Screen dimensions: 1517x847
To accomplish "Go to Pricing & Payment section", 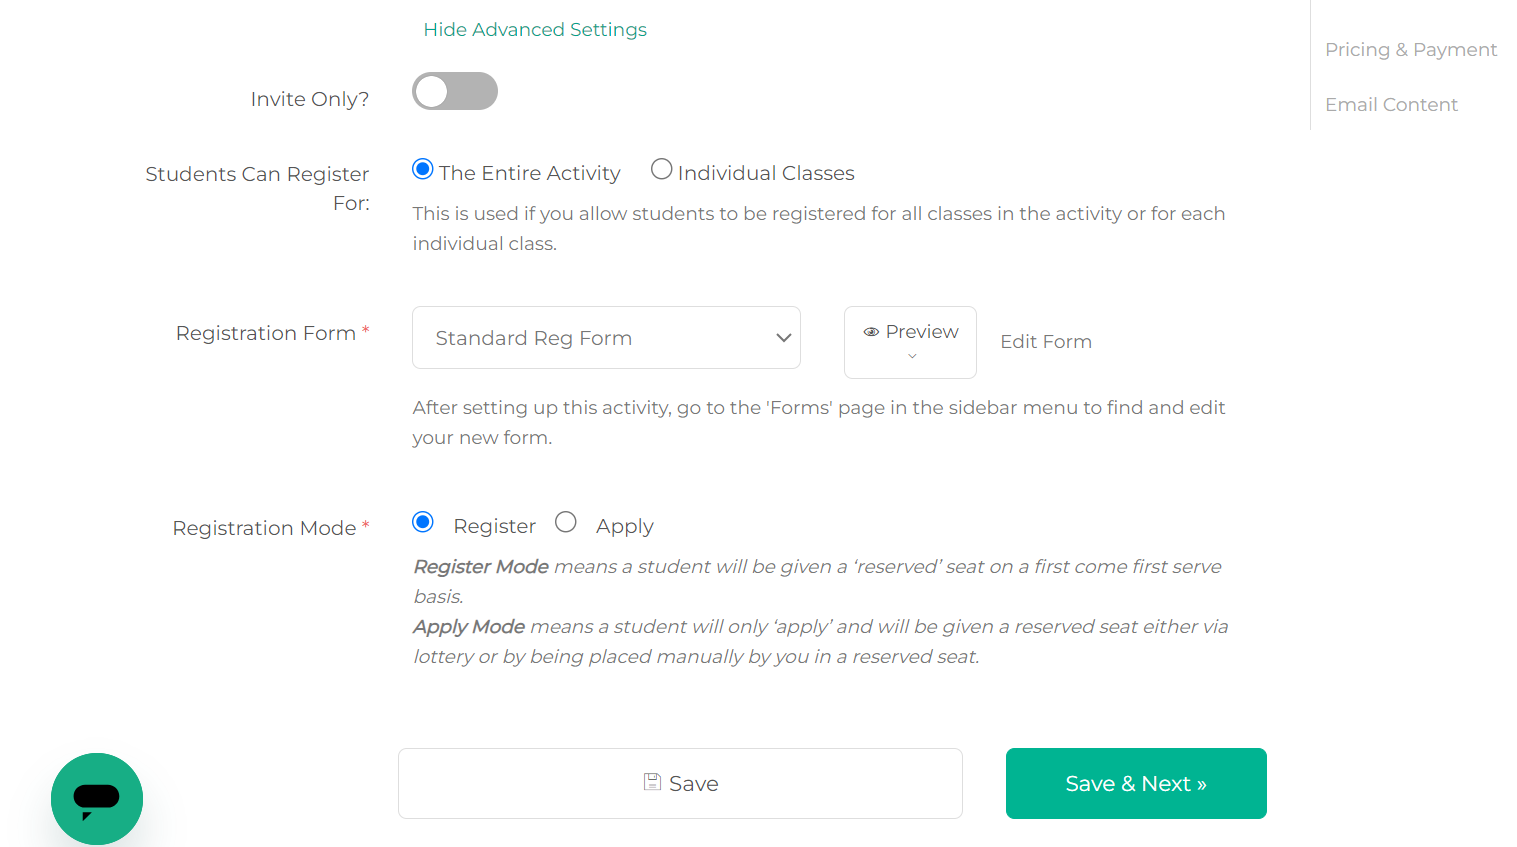I will [x=1411, y=50].
